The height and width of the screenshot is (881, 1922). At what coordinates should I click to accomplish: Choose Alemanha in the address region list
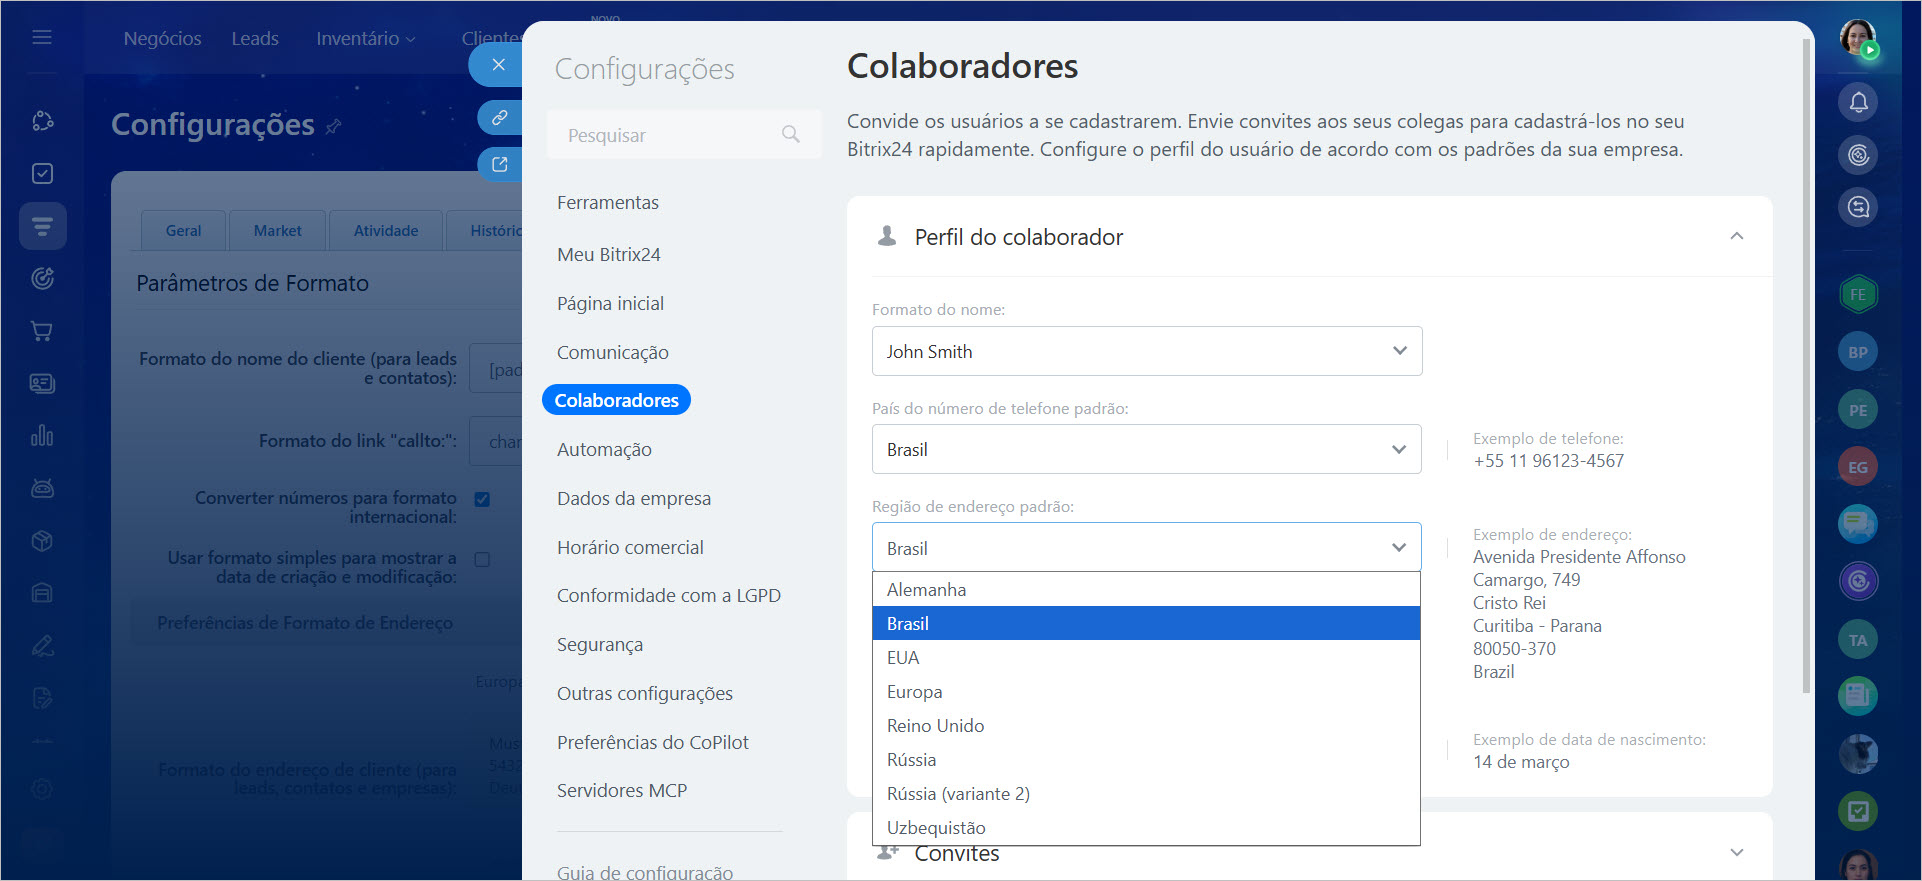pos(926,590)
